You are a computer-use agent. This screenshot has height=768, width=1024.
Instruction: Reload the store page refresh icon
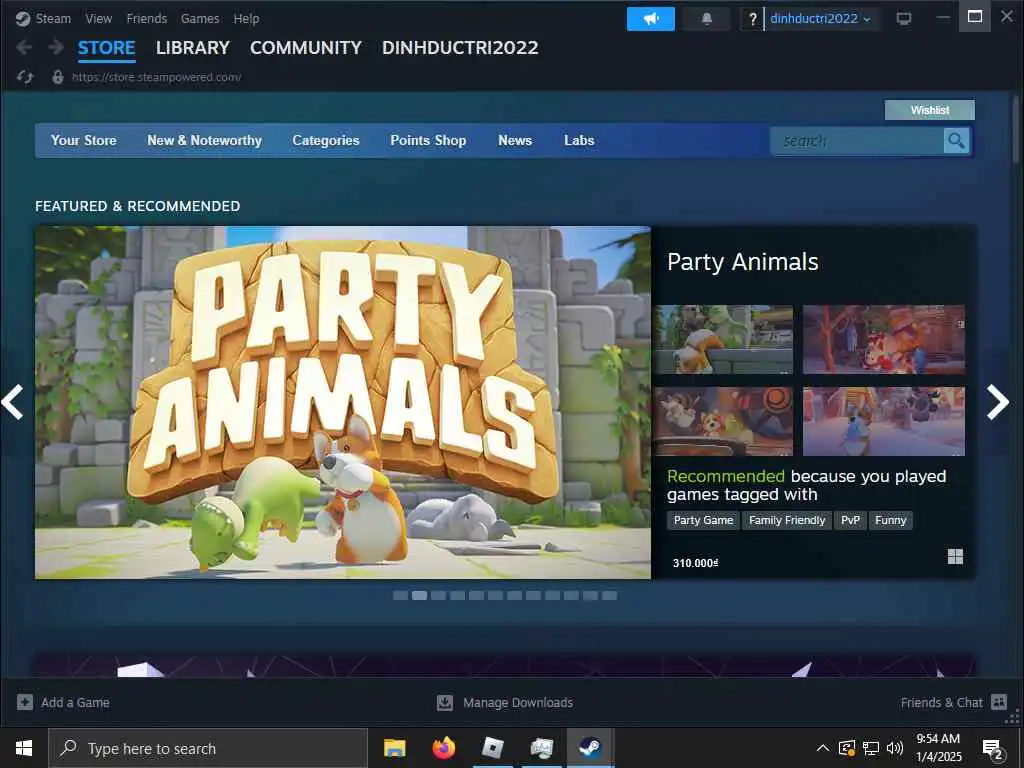pyautogui.click(x=25, y=77)
